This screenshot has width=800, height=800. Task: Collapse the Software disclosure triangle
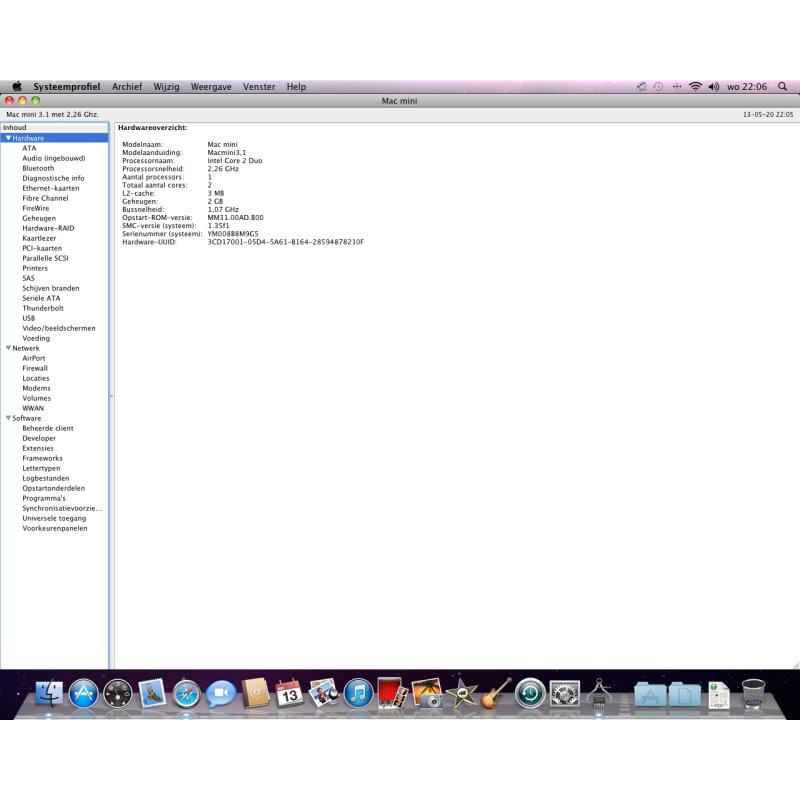tap(8, 418)
